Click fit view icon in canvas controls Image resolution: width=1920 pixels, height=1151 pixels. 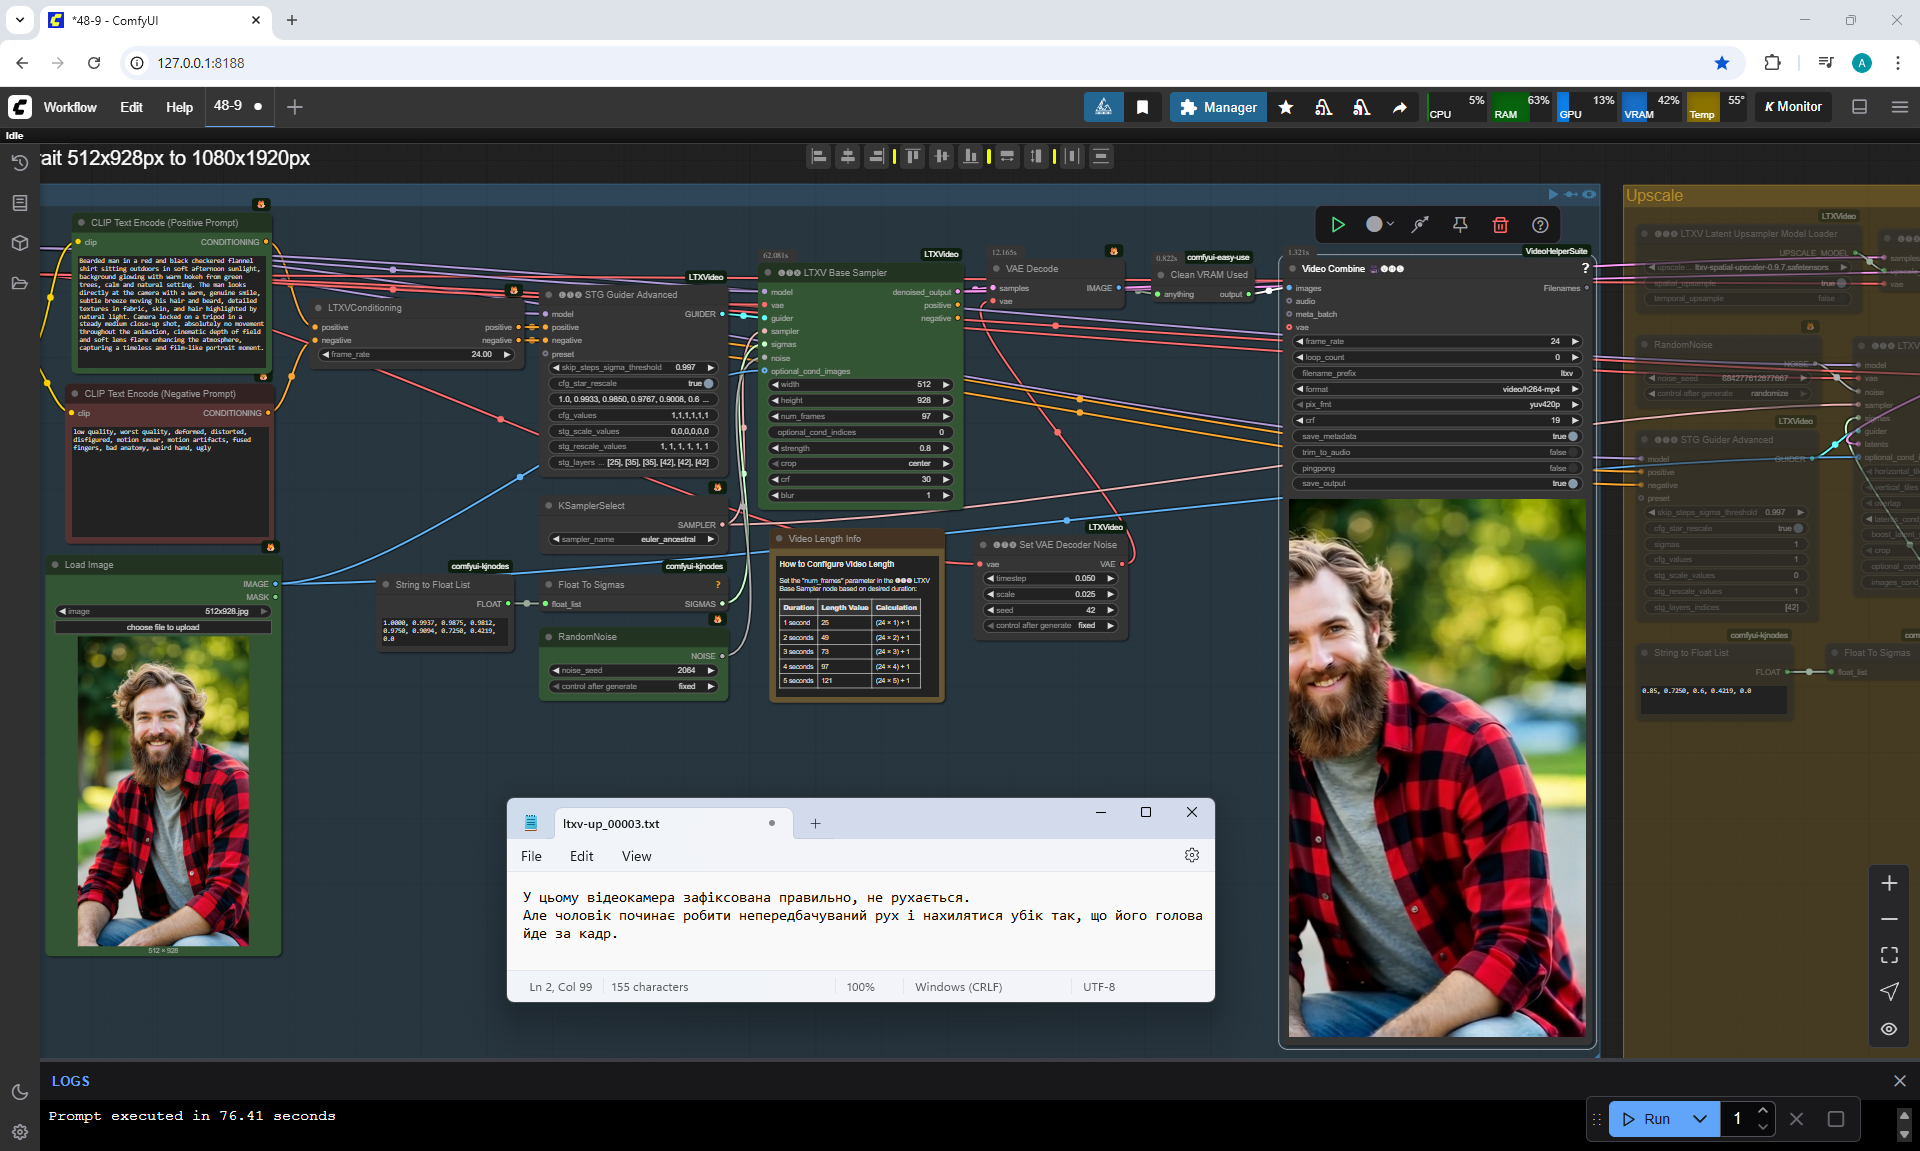(x=1889, y=955)
